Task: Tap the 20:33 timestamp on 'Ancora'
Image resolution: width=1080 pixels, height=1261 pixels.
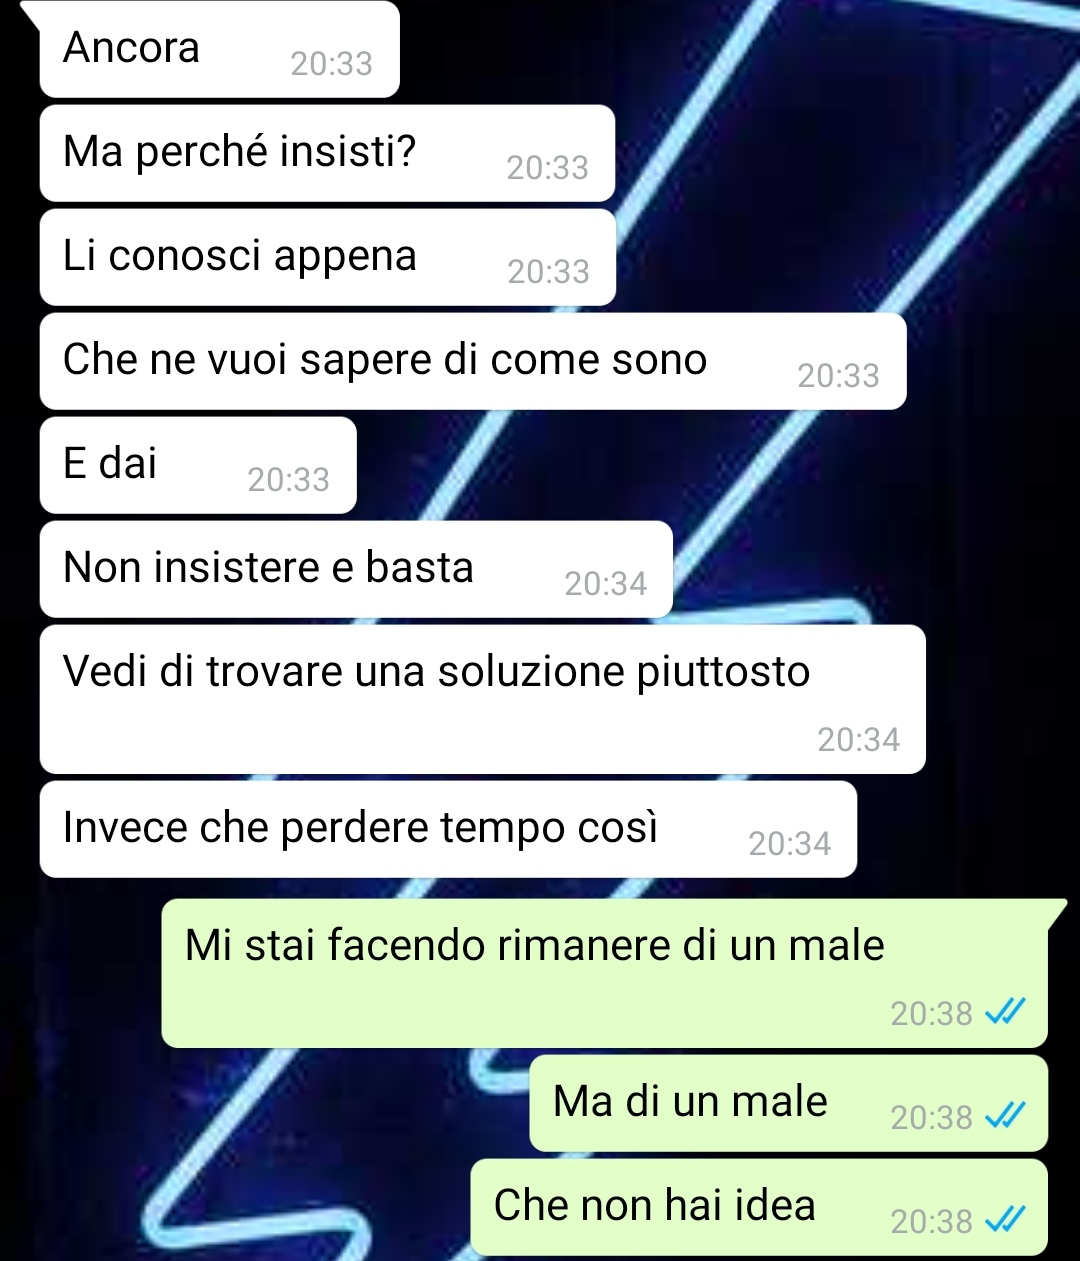Action: [x=331, y=64]
